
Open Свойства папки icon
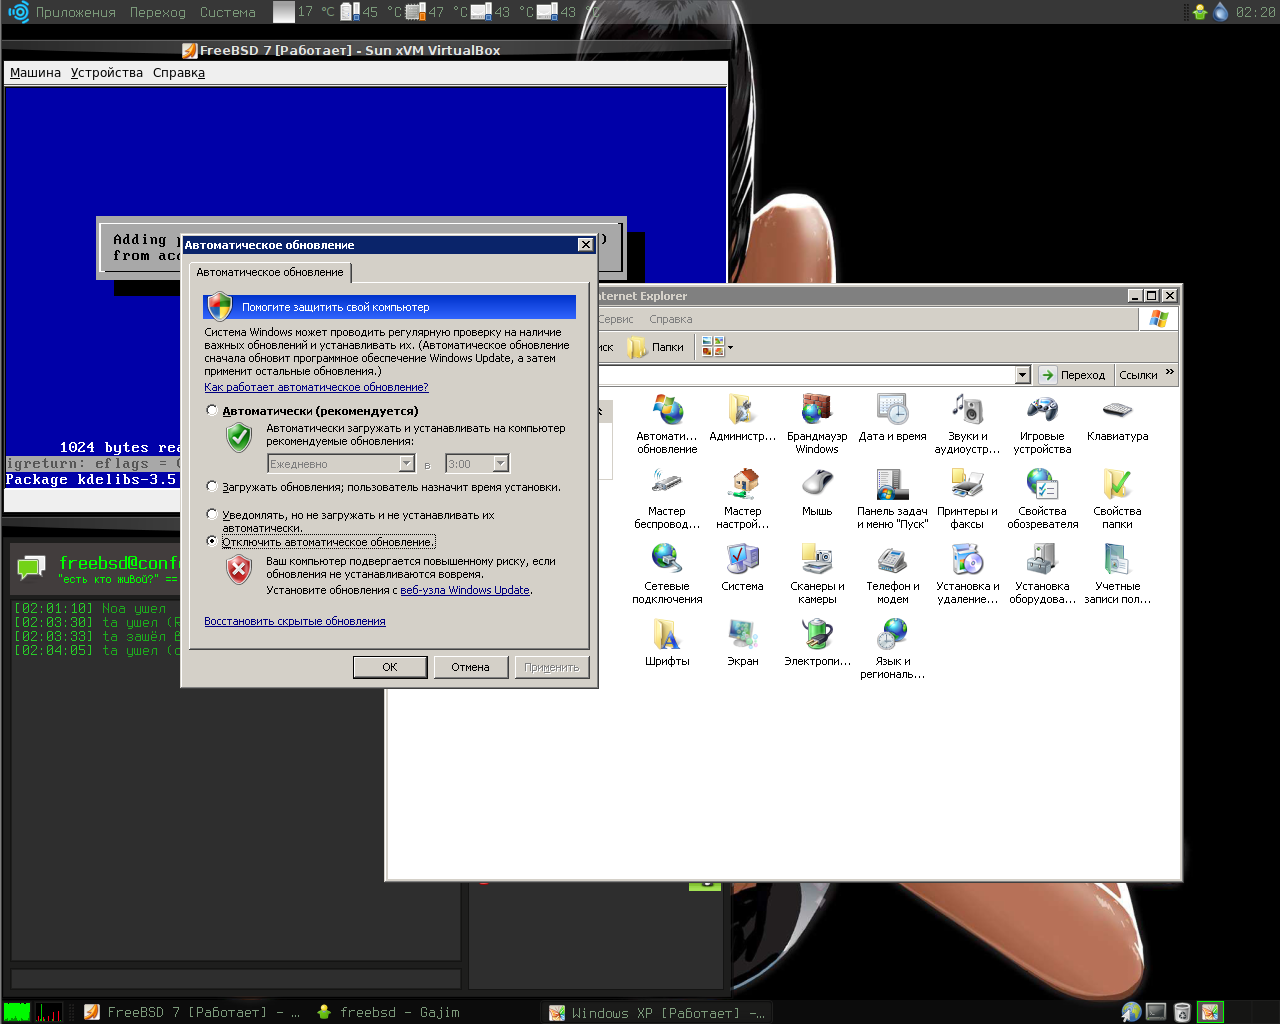[x=1117, y=498]
